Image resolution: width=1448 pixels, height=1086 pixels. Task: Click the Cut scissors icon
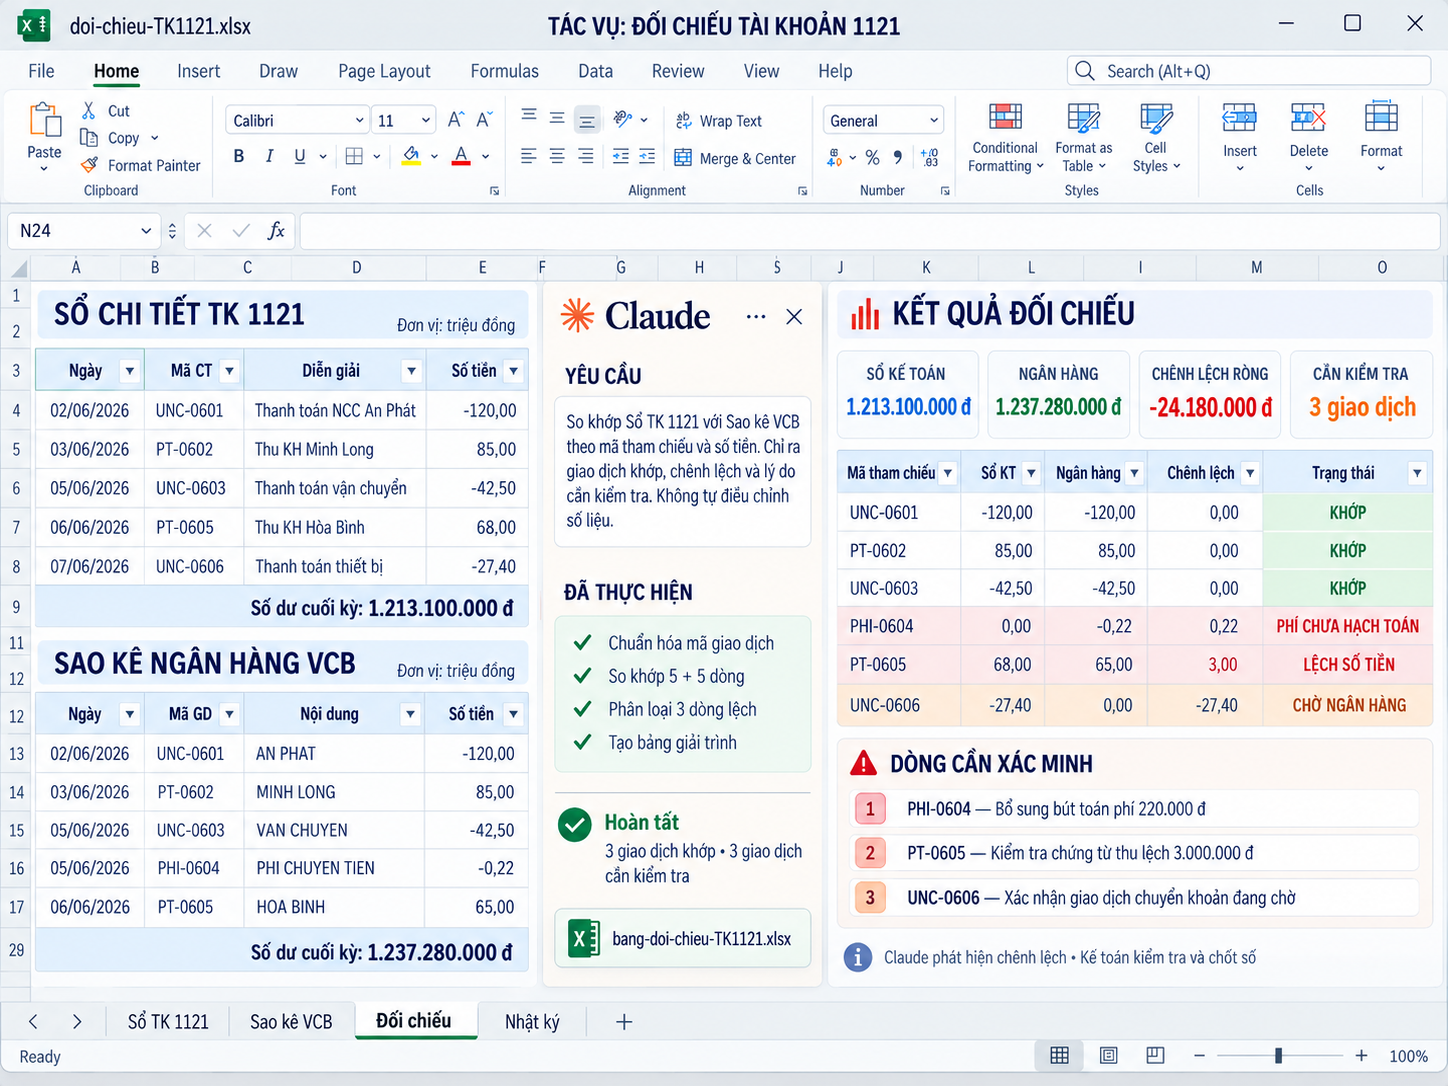(x=89, y=110)
